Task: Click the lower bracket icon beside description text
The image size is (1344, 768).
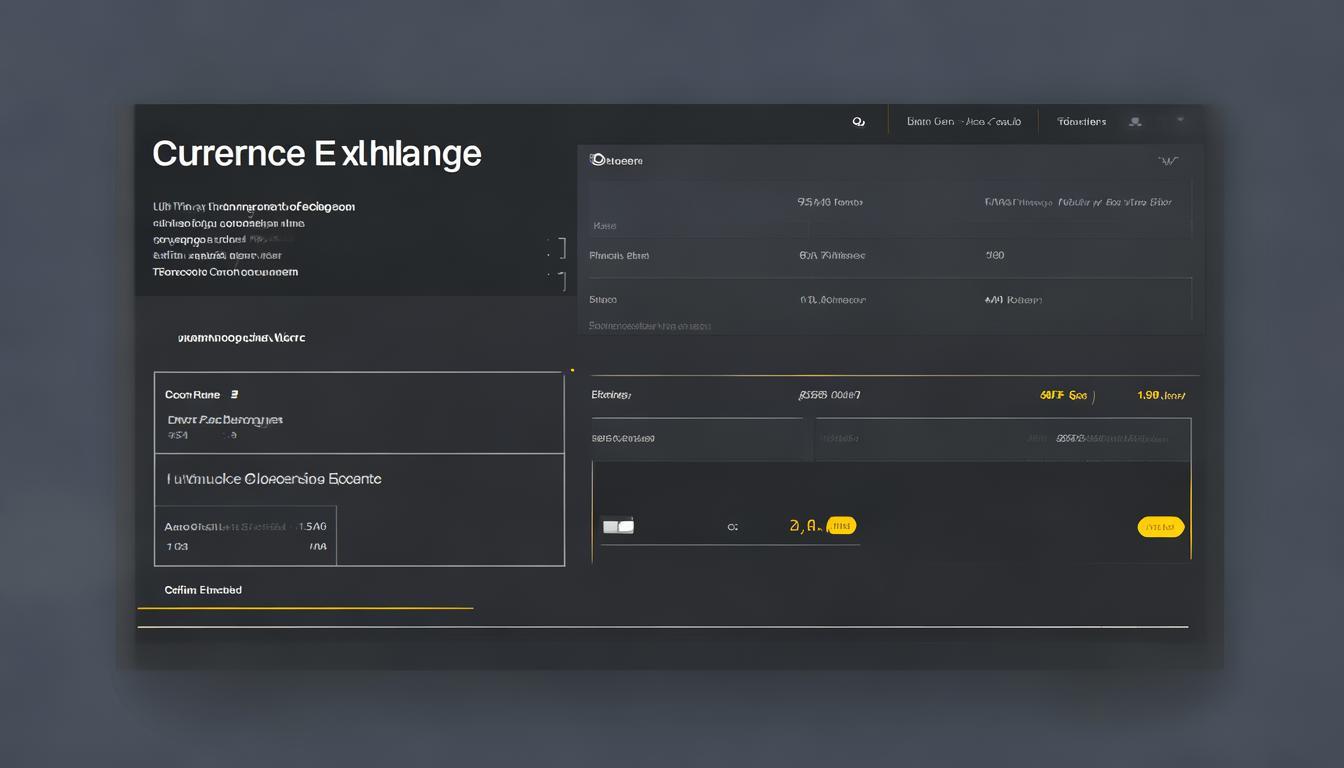Action: [x=561, y=281]
